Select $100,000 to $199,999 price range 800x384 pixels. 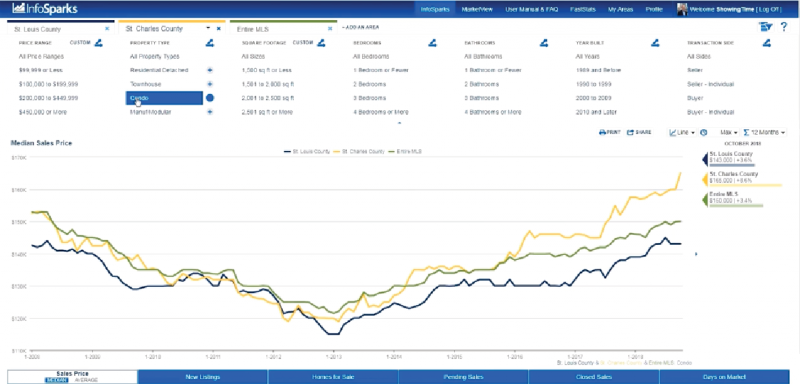(48, 84)
